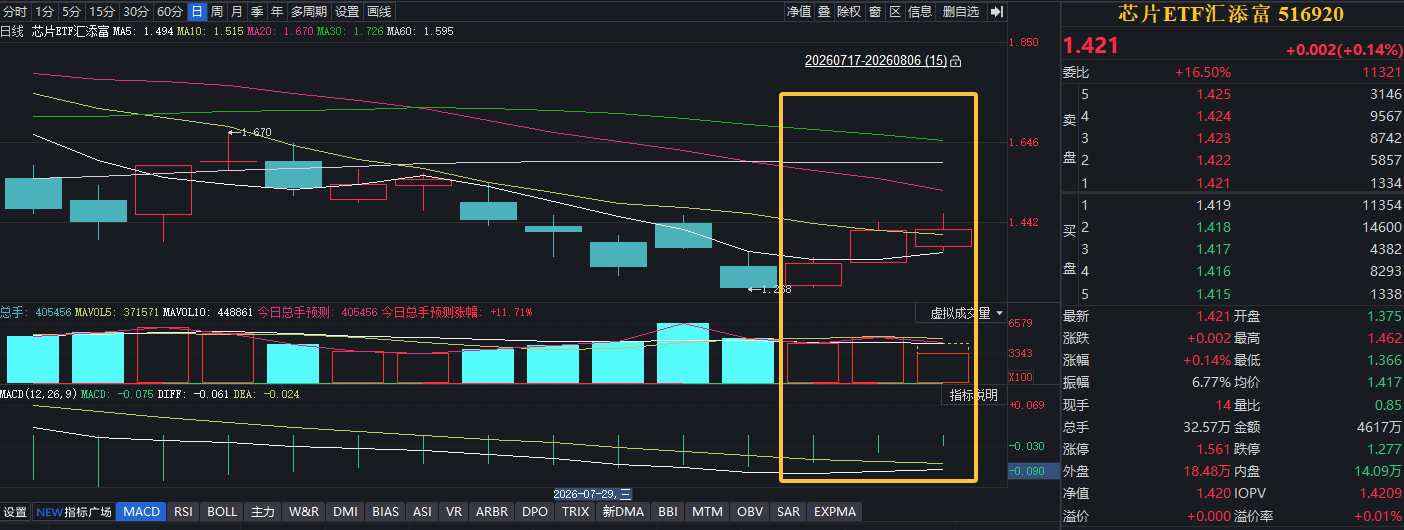Select the 周 weekly period
Image resolution: width=1404 pixels, height=530 pixels.
pos(217,12)
